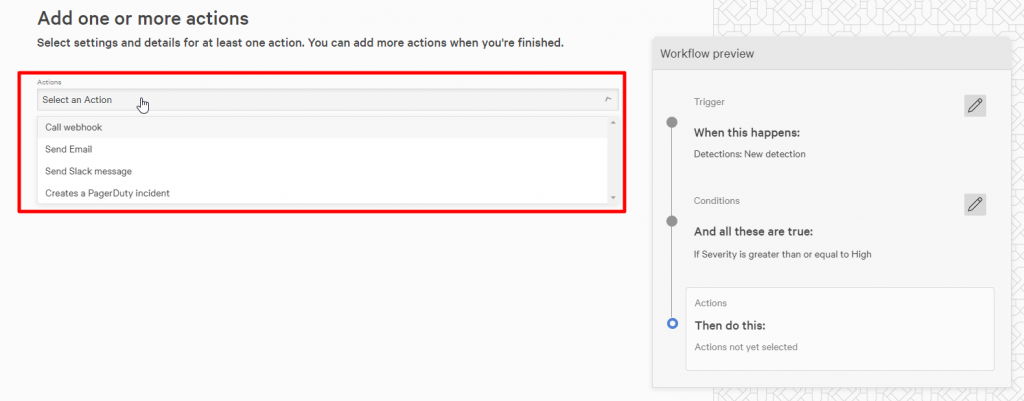Click the Trigger step gray timeline node
The height and width of the screenshot is (401, 1024).
pyautogui.click(x=671, y=122)
